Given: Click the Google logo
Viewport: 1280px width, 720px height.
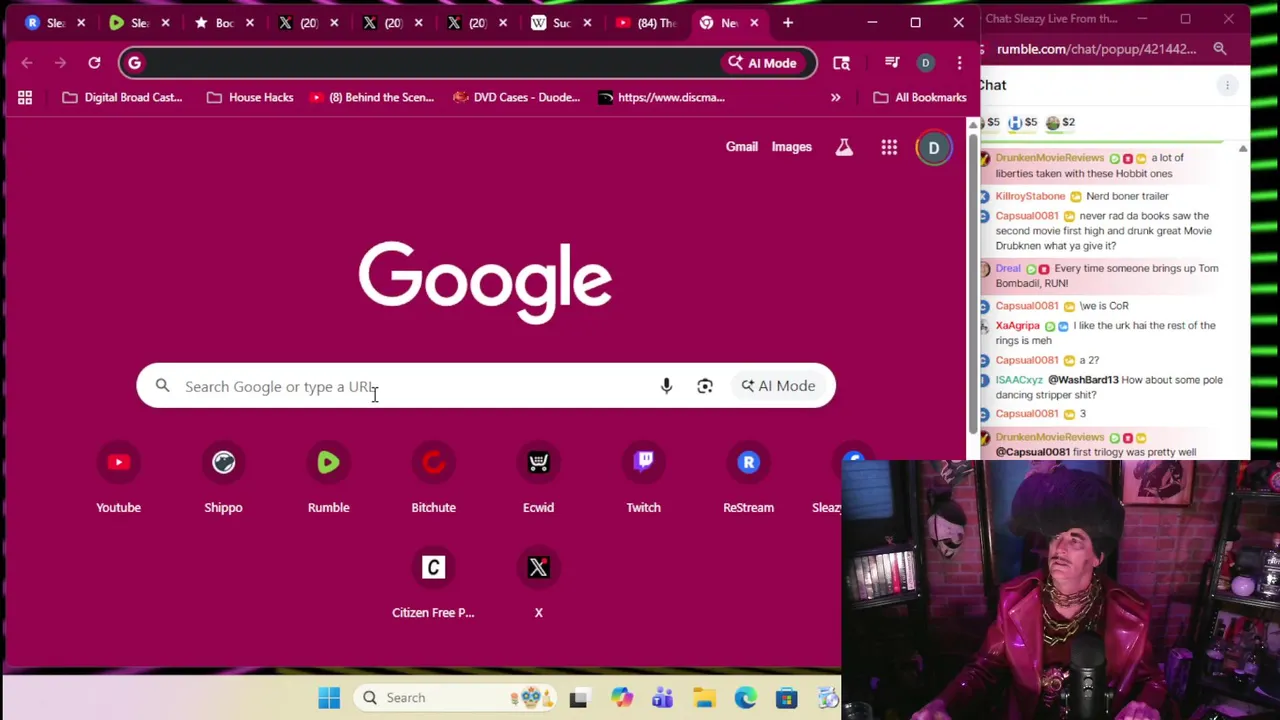Looking at the screenshot, I should click(x=485, y=281).
